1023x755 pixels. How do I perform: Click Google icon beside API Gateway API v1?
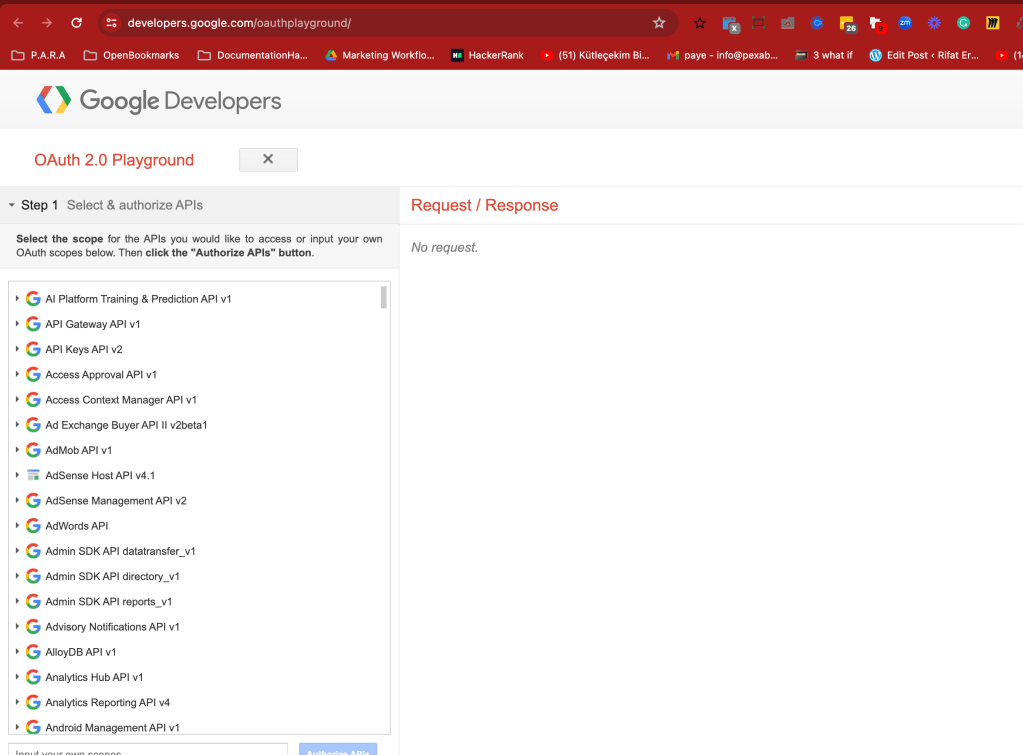[x=33, y=324]
